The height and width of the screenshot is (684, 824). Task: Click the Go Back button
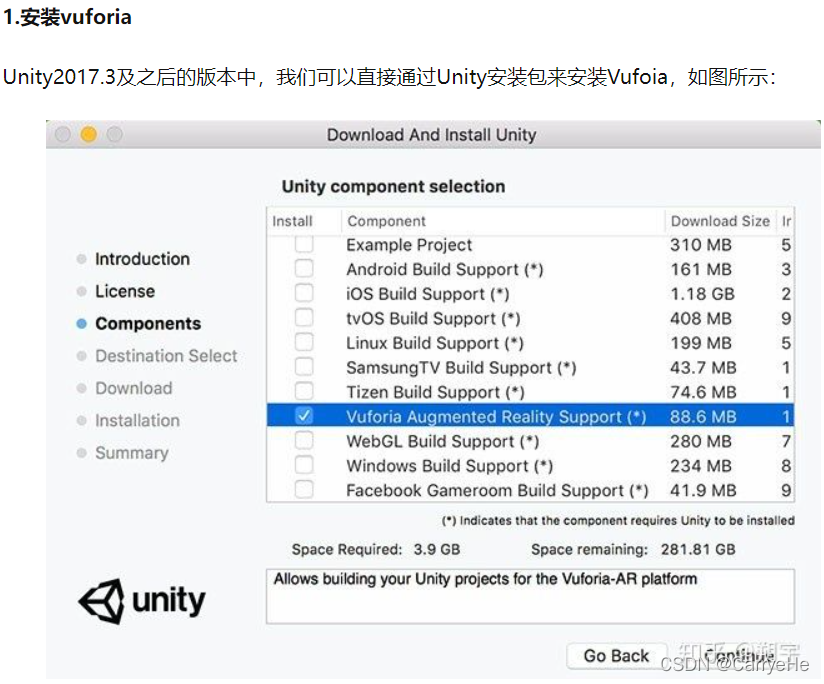coord(616,656)
